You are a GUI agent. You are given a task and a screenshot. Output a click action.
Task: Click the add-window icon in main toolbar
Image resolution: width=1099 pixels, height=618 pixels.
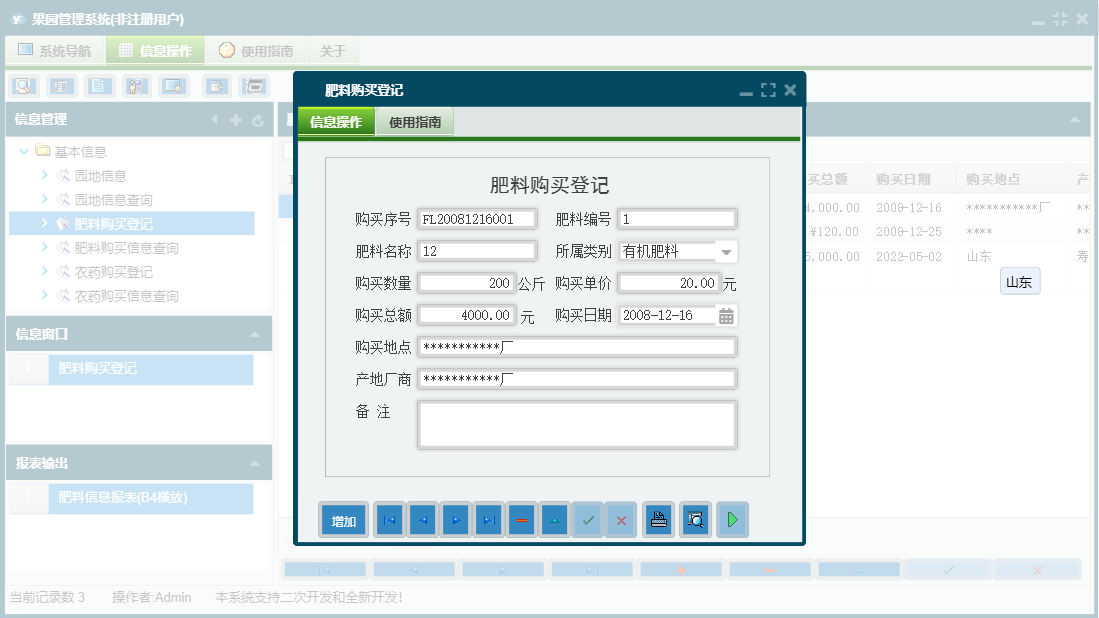(217, 86)
